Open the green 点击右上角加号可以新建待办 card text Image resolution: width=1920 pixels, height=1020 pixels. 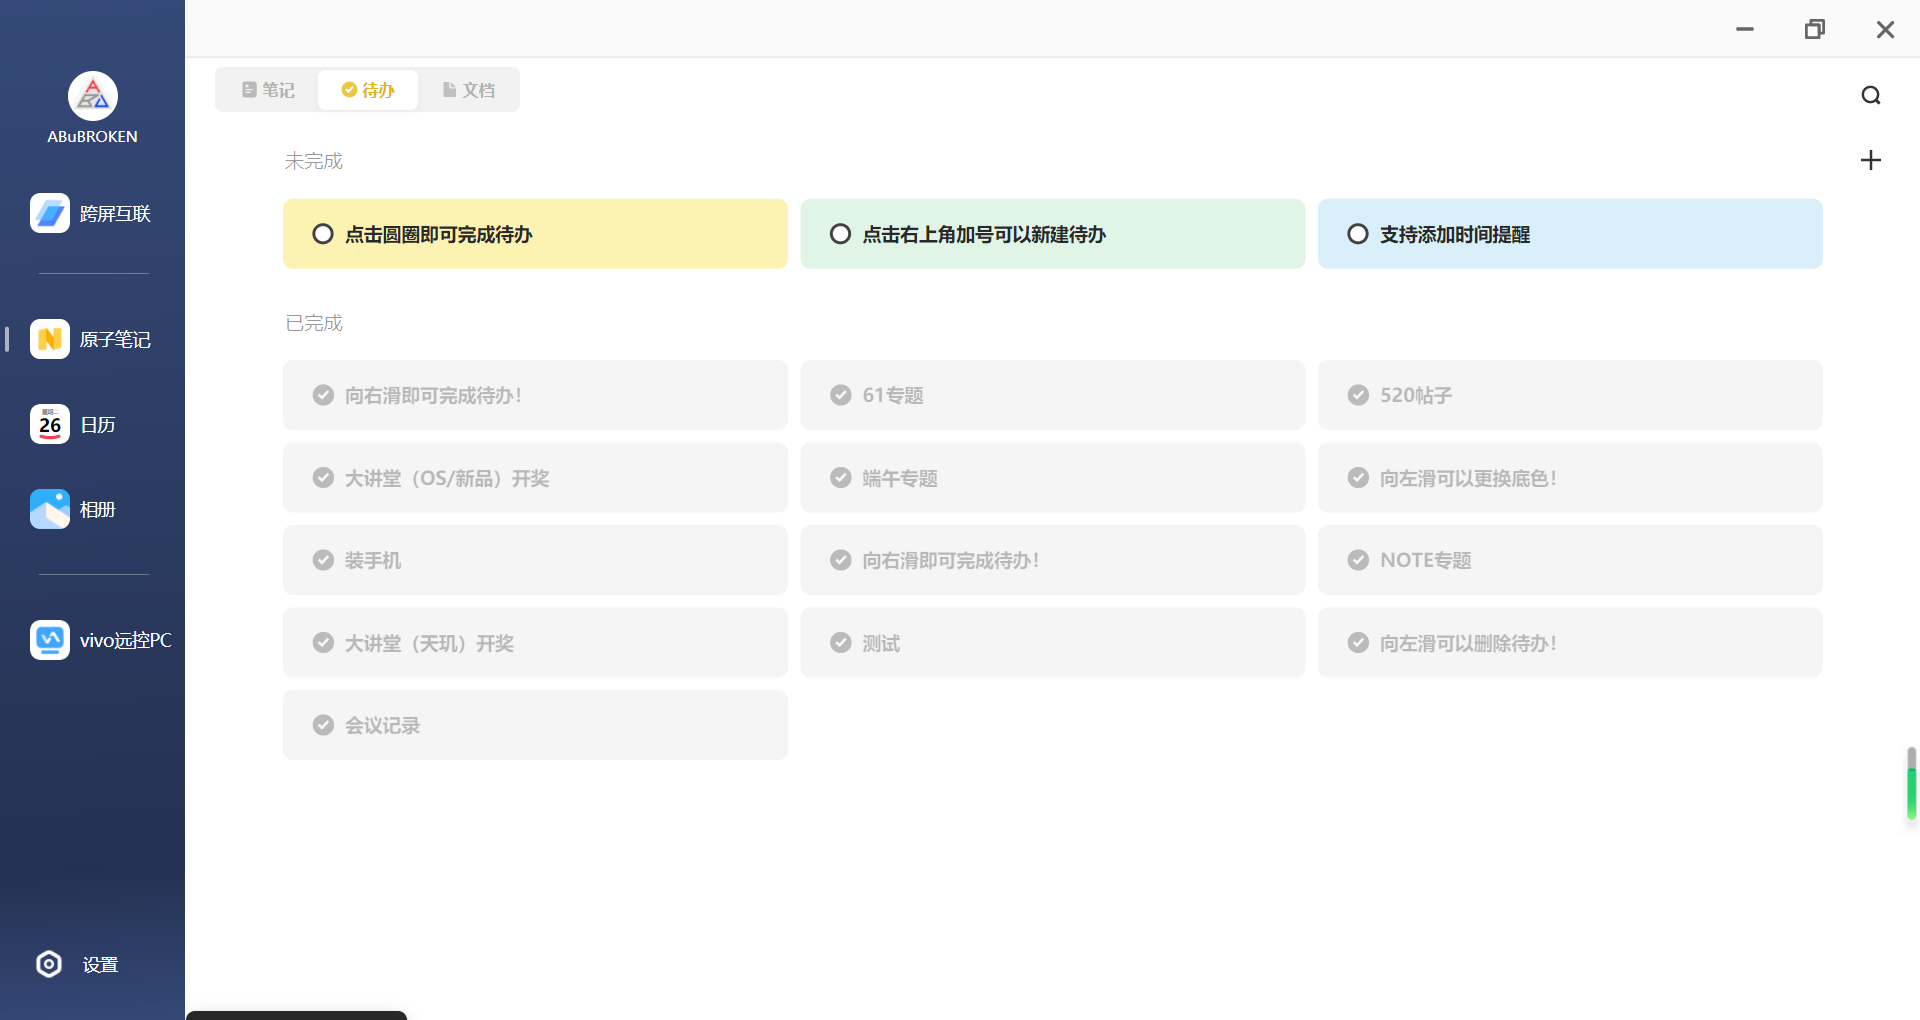[984, 234]
